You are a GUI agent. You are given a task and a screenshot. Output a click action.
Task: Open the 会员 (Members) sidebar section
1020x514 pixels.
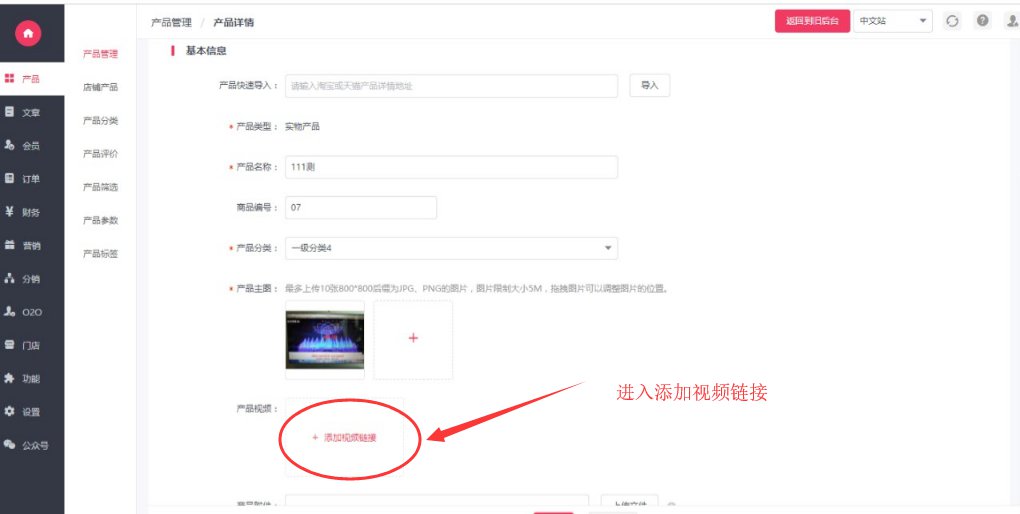[x=24, y=145]
